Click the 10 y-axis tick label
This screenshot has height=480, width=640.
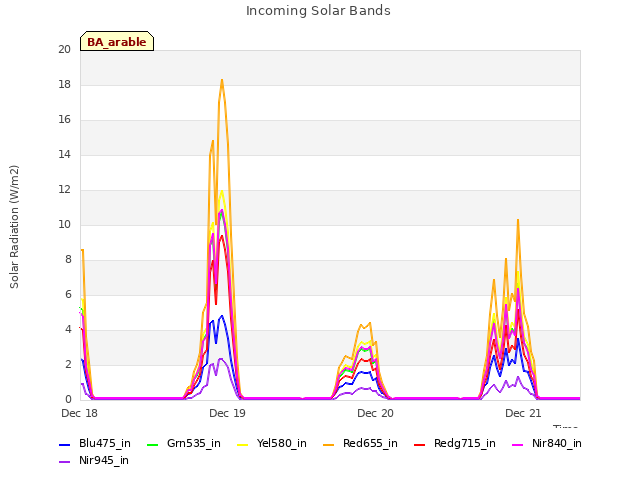[x=64, y=224]
